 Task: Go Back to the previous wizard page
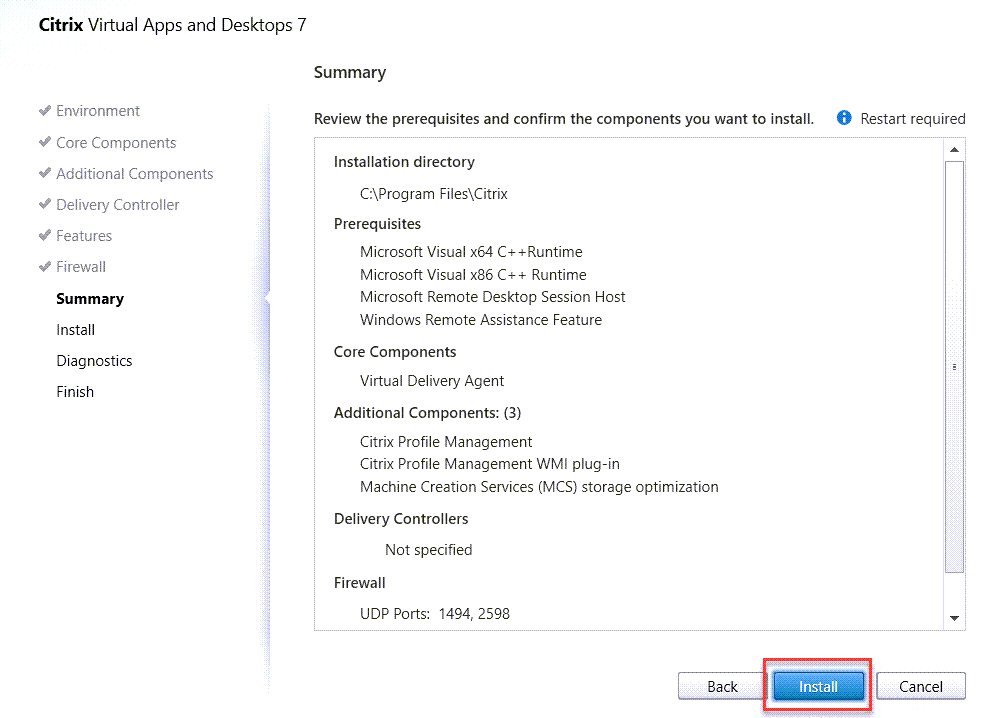coord(722,686)
